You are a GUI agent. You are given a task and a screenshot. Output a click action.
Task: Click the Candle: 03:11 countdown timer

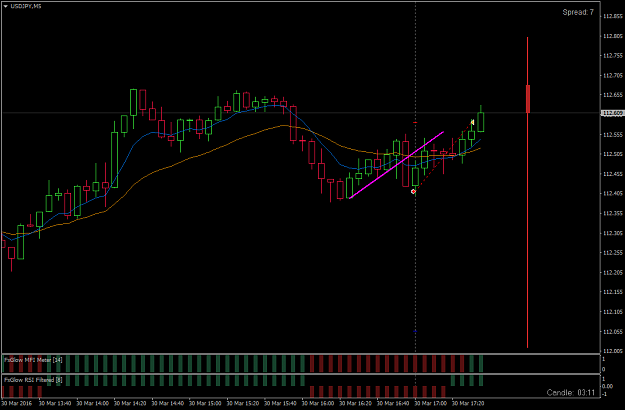click(570, 392)
